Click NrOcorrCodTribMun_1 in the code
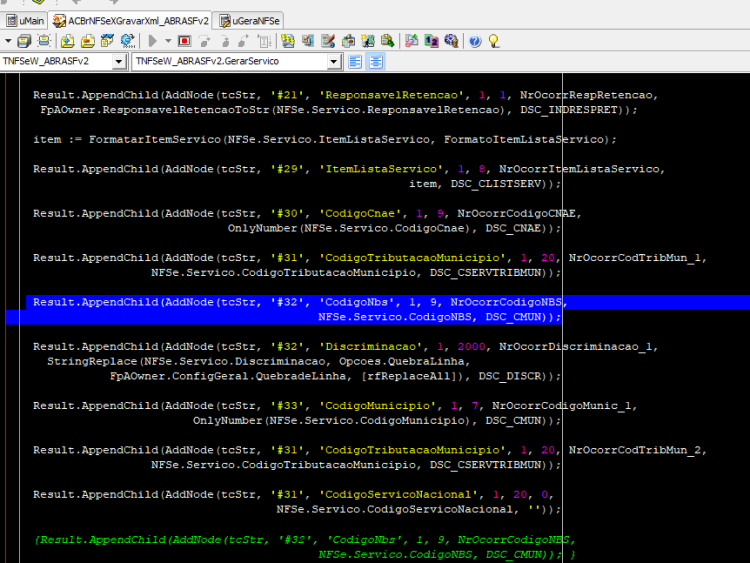 [x=634, y=258]
